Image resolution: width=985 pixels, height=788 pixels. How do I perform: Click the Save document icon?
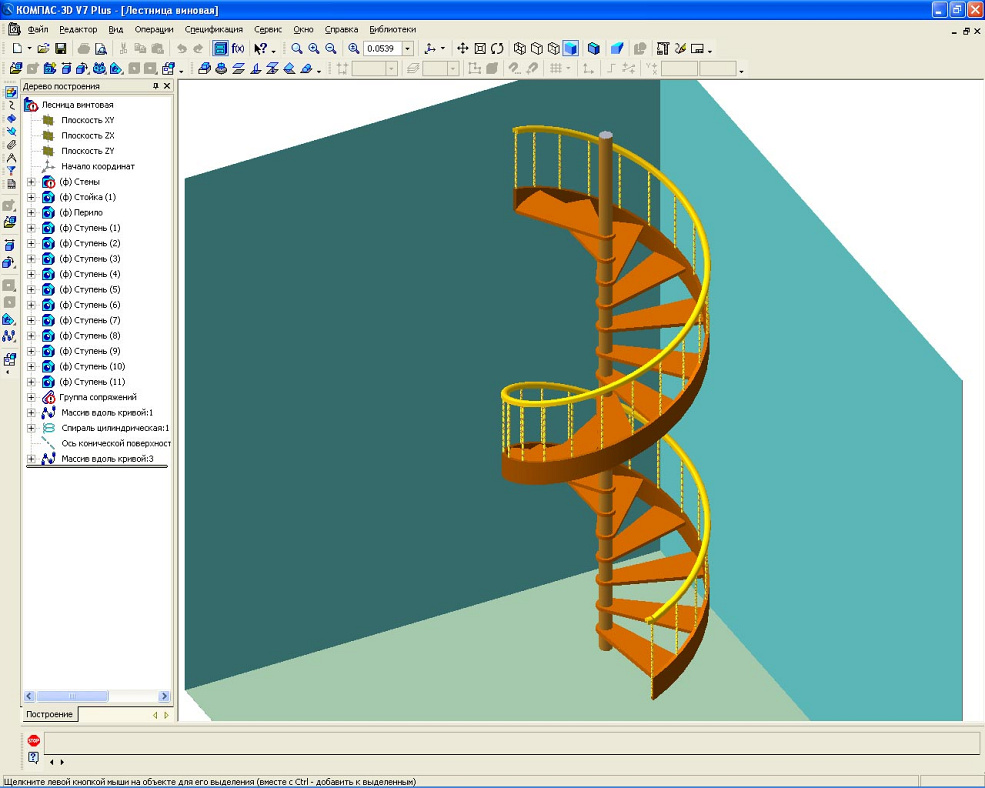[x=61, y=48]
